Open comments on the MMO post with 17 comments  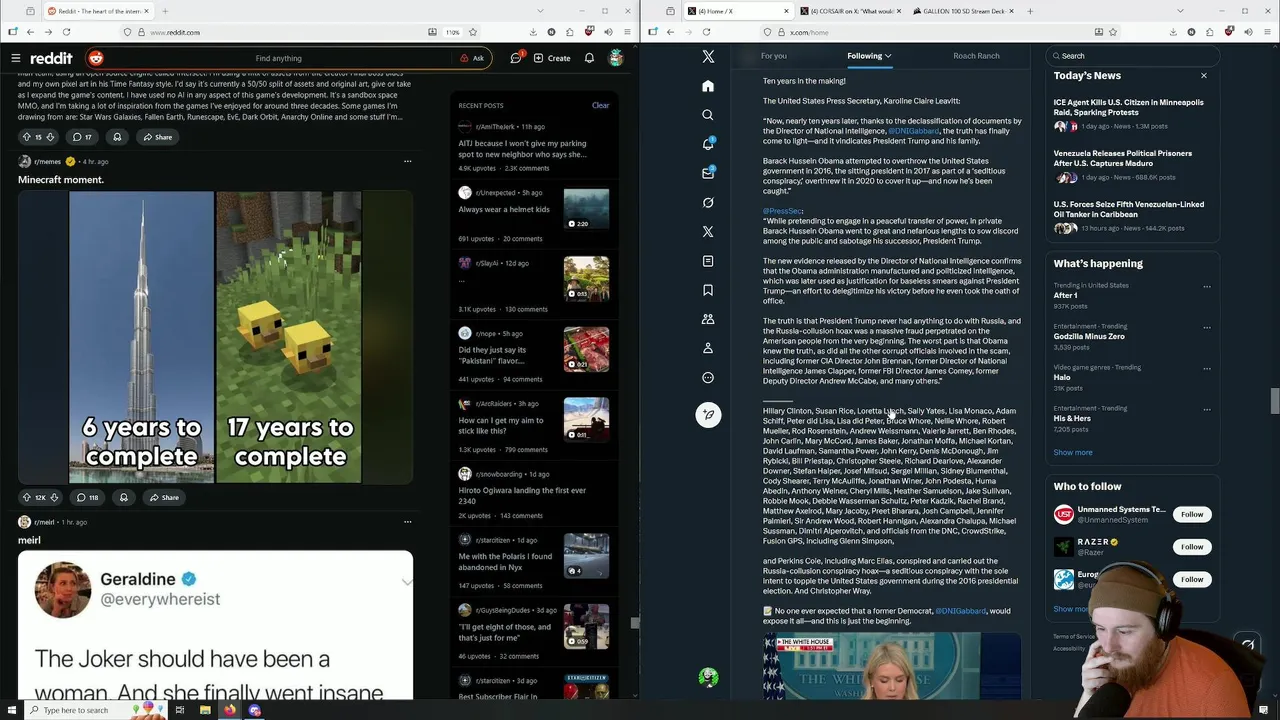(x=82, y=137)
